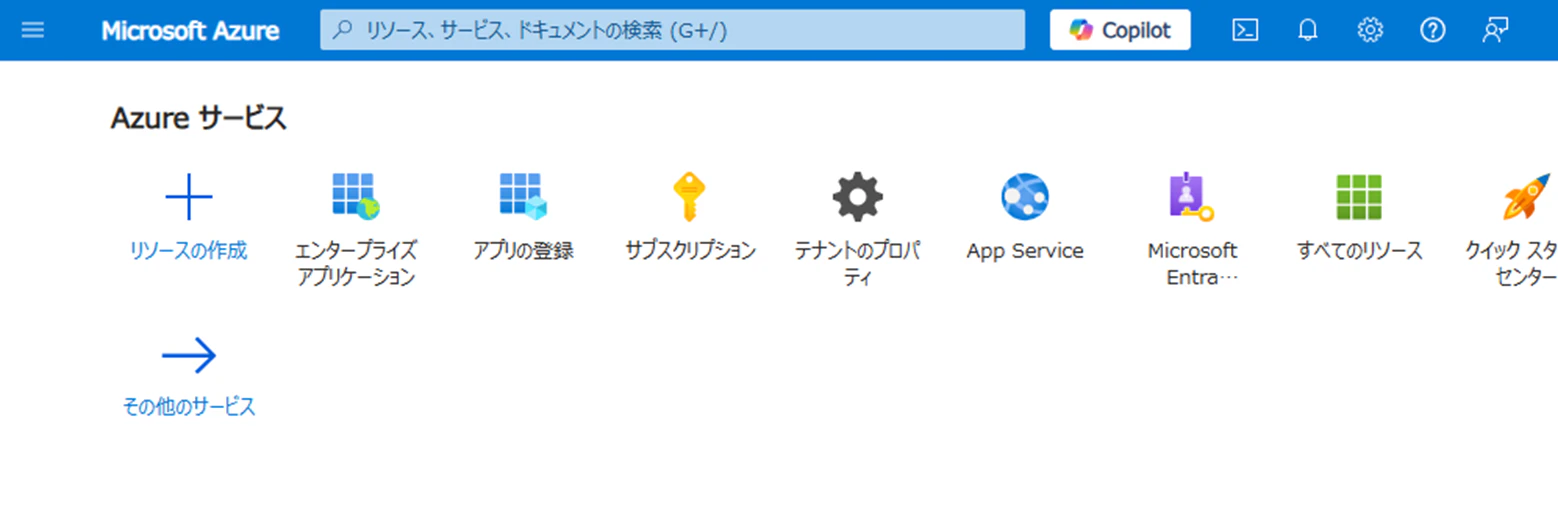Viewport: 1558px width, 506px height.
Task: Click the arrow icon for その他のサービス
Action: pos(189,354)
